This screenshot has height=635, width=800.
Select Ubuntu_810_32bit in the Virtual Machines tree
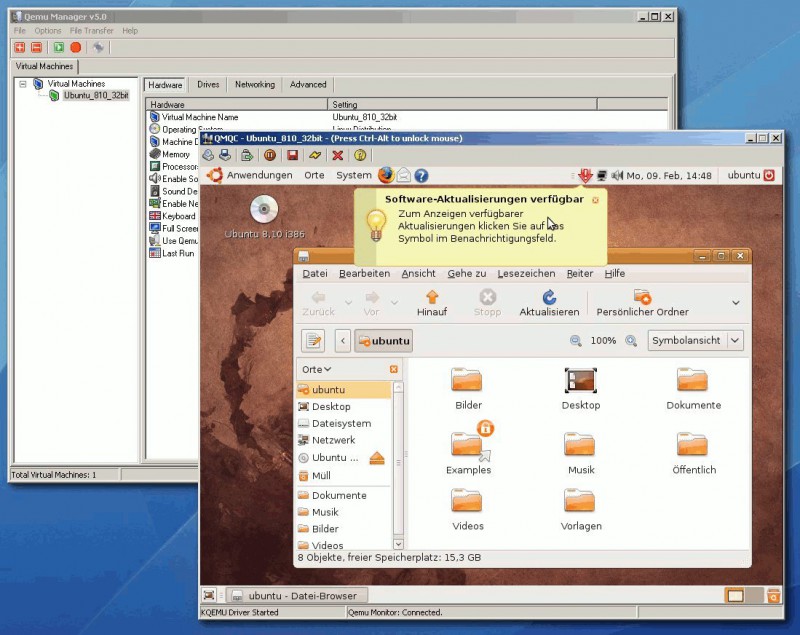click(x=98, y=97)
